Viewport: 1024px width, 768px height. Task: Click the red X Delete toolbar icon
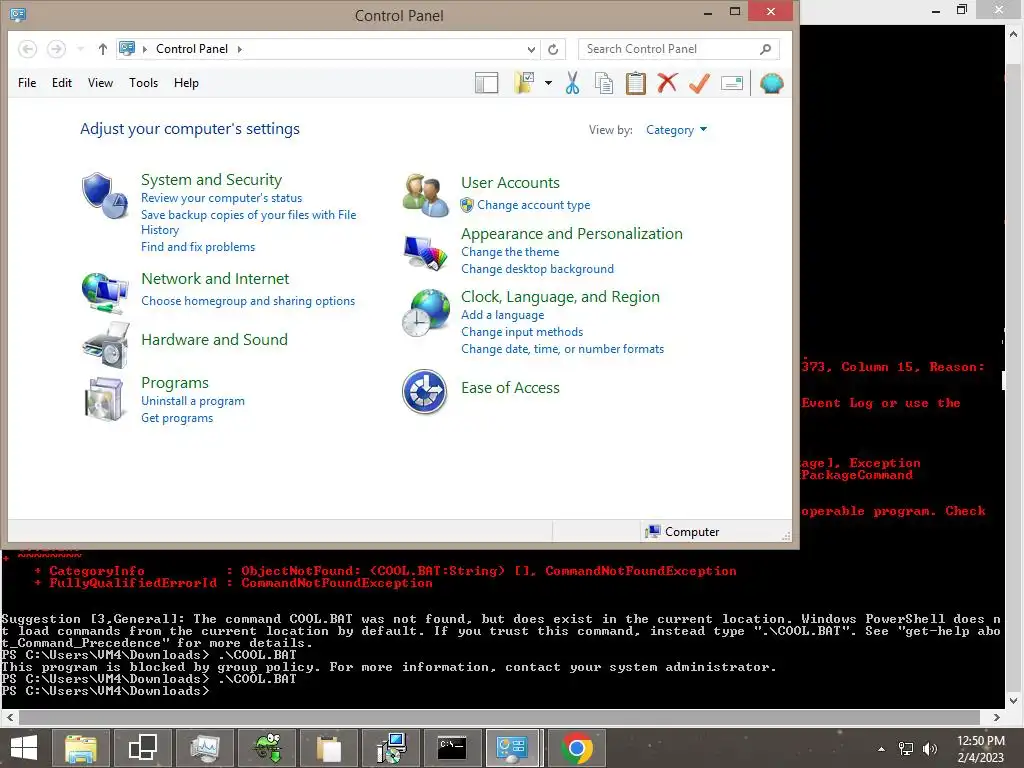(667, 83)
